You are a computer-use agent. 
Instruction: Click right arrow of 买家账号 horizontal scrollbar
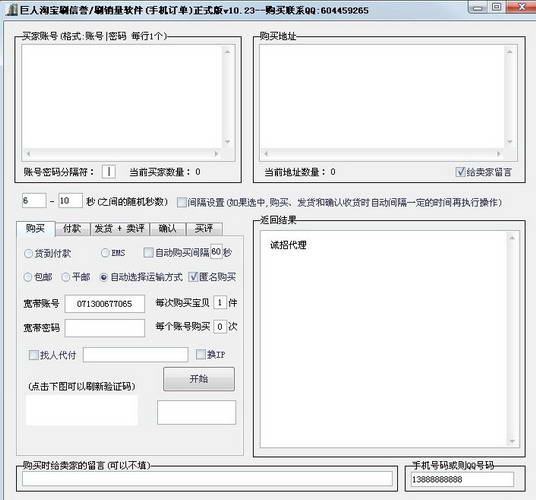click(x=216, y=154)
